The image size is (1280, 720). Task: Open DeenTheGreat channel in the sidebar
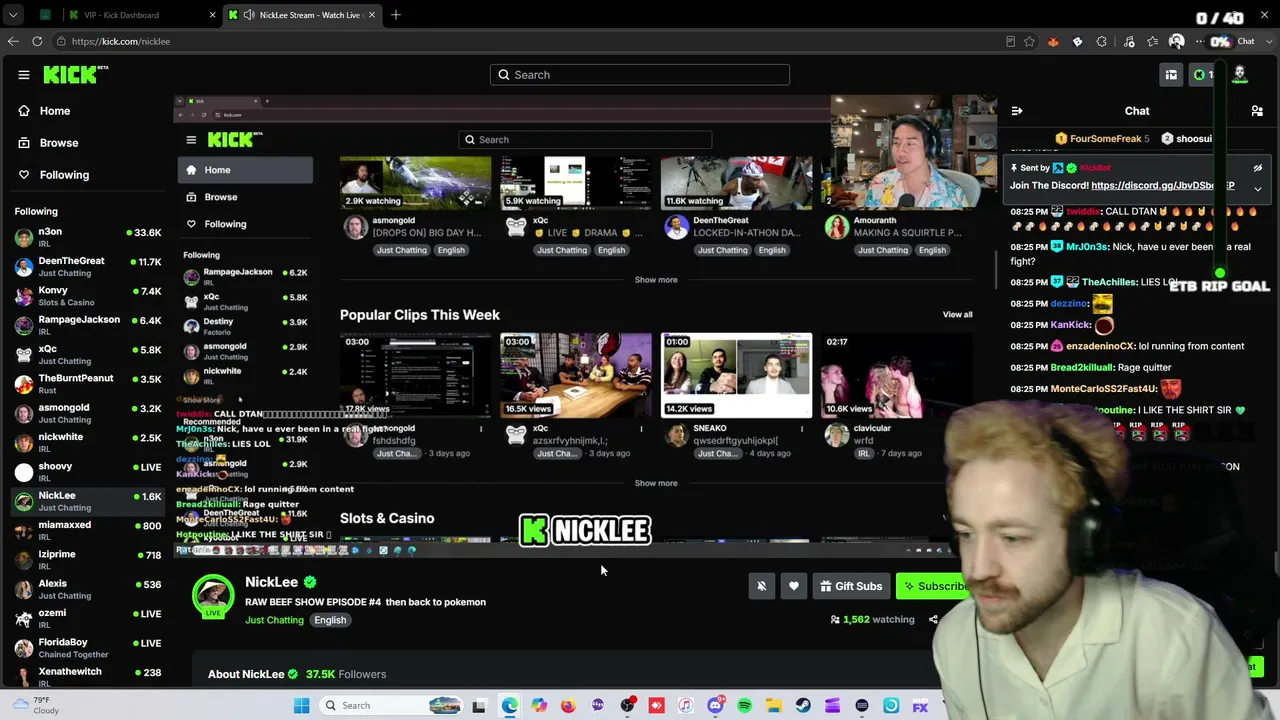(x=88, y=267)
